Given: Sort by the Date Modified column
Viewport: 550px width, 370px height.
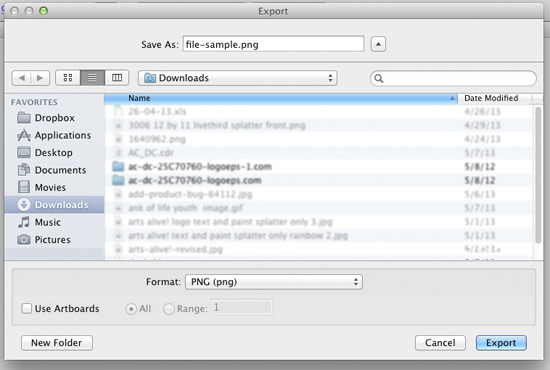Looking at the screenshot, I should [x=495, y=99].
